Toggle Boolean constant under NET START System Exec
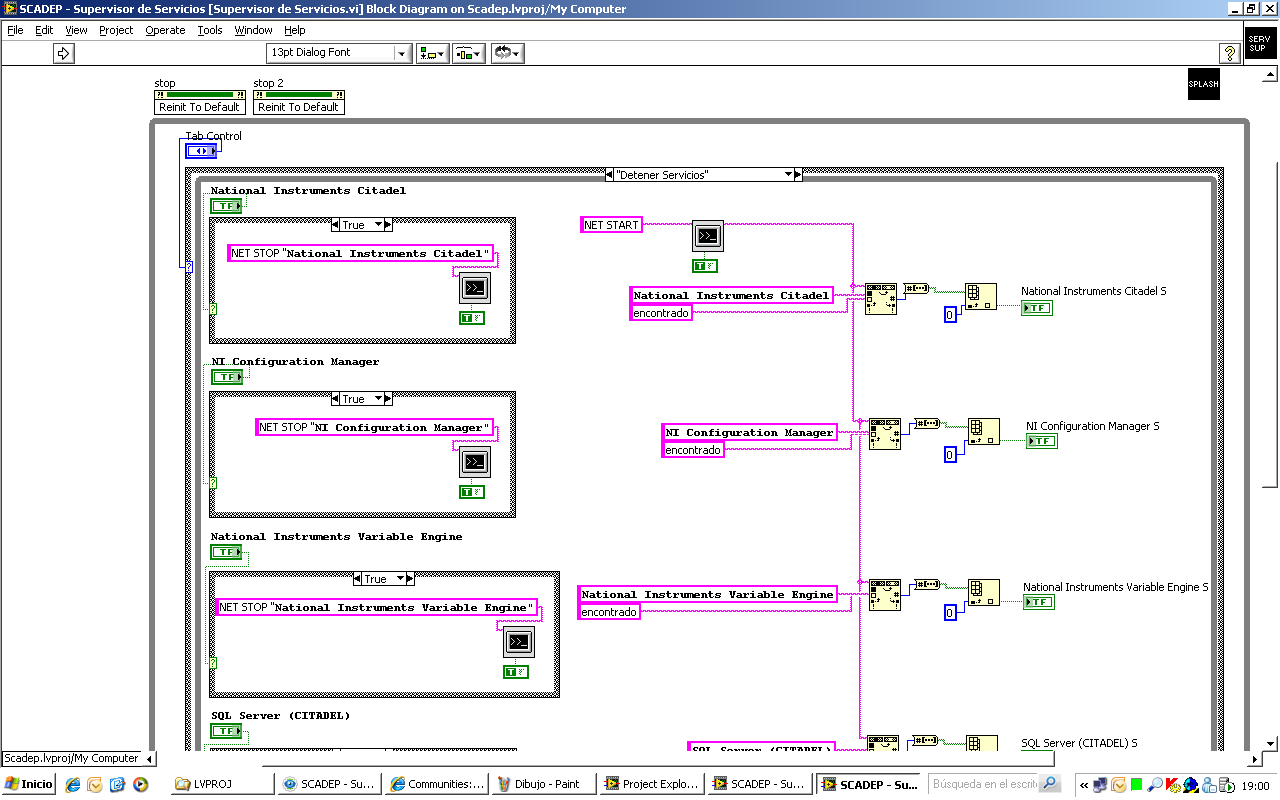 (705, 266)
